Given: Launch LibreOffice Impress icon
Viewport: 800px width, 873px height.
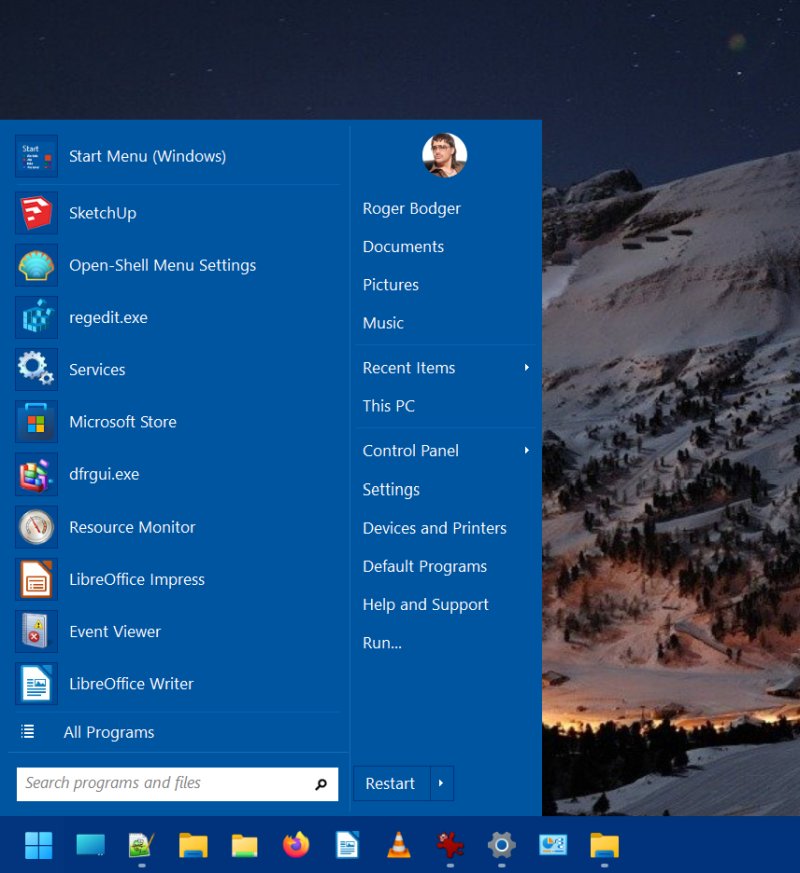Looking at the screenshot, I should click(36, 579).
